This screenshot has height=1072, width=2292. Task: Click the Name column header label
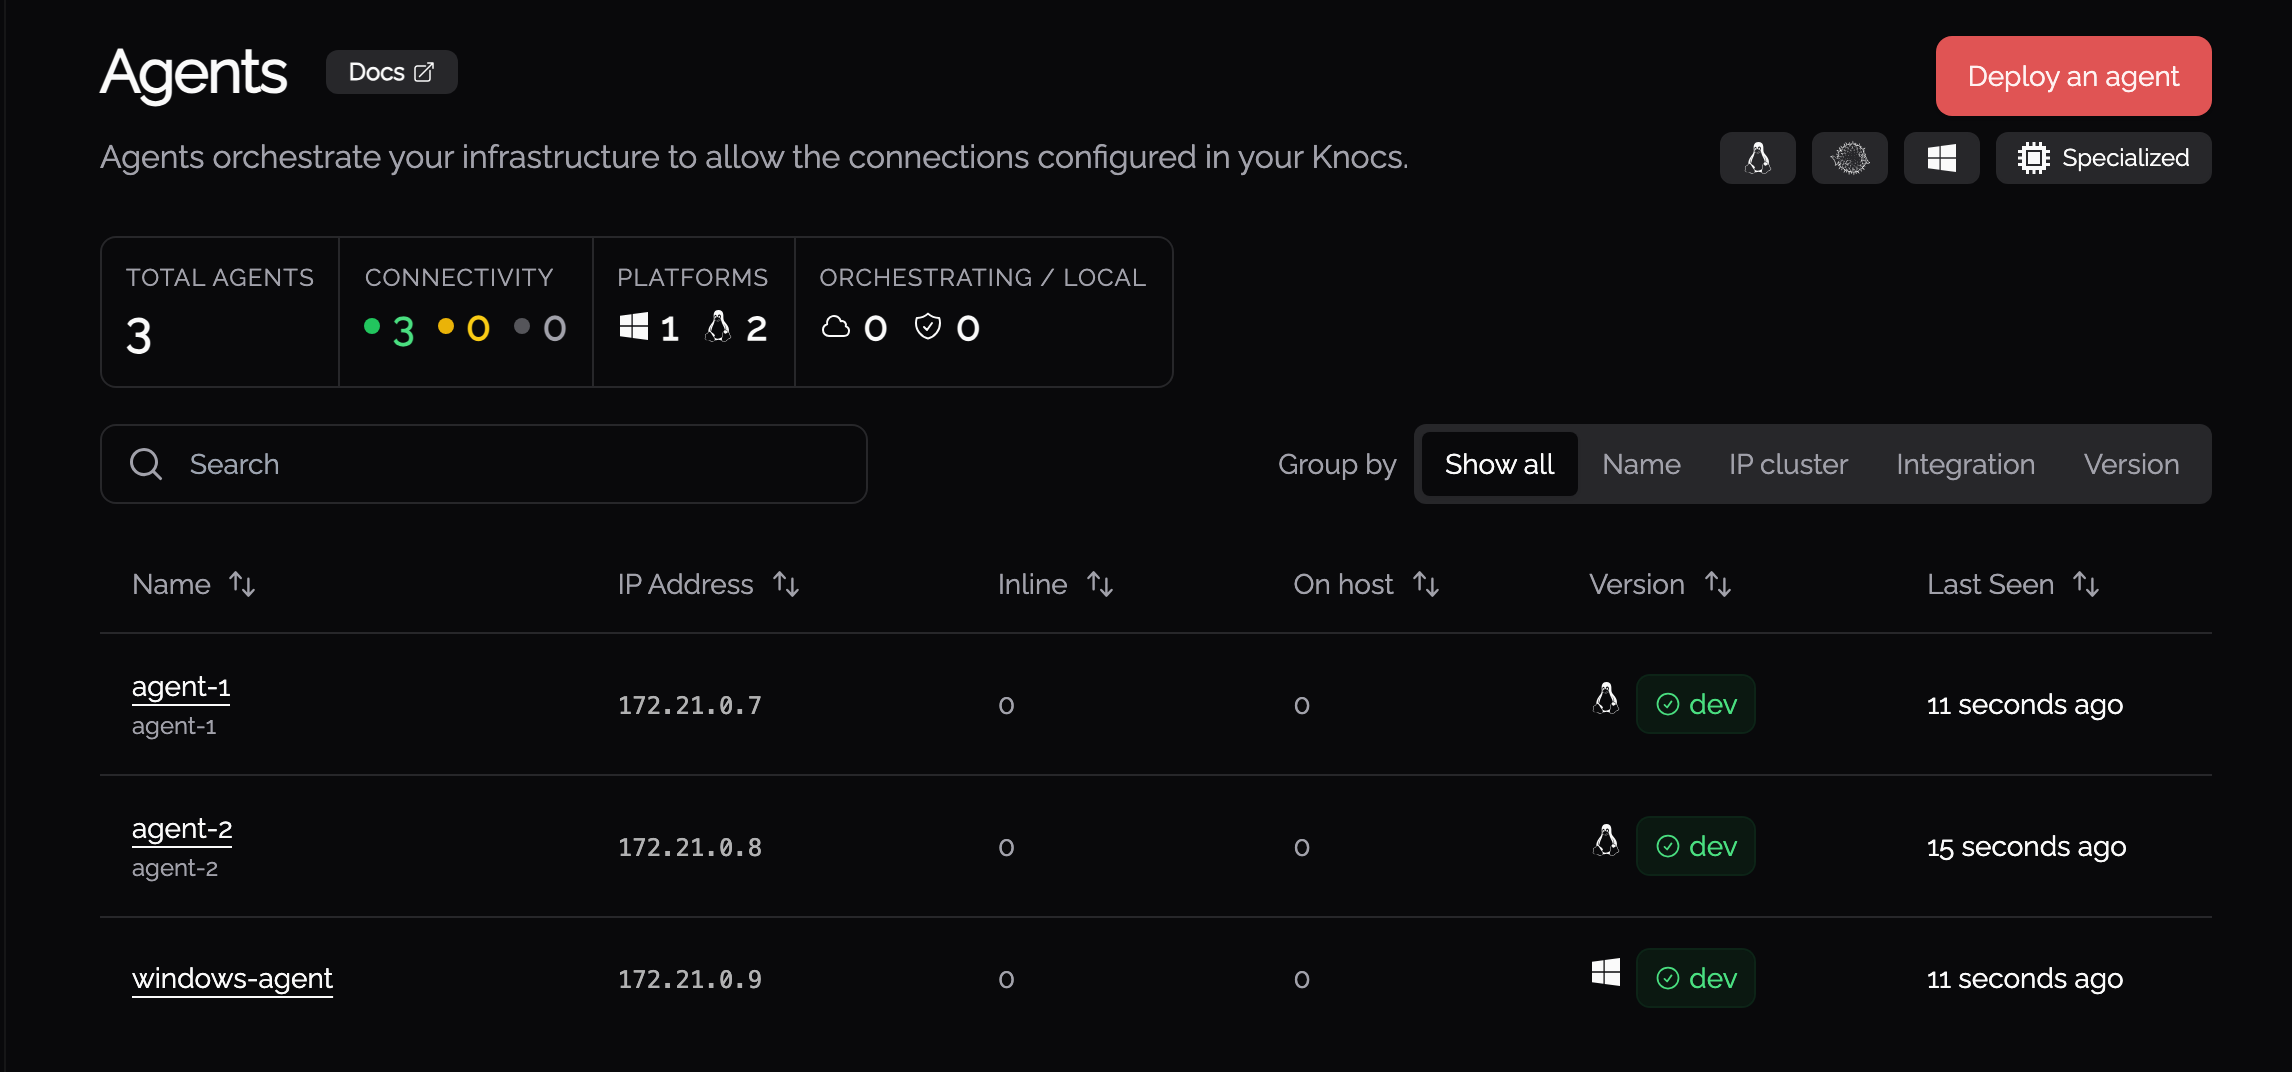coord(171,584)
